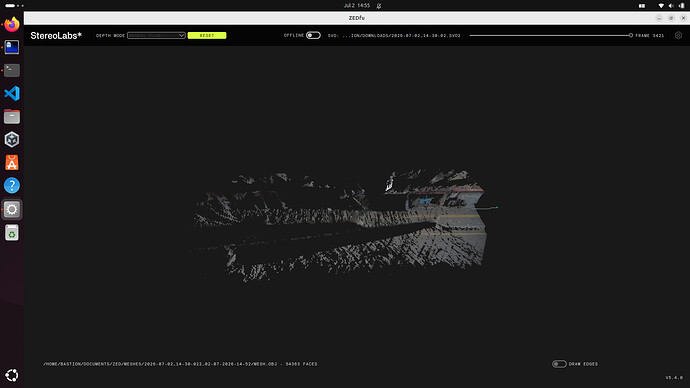Launch Firefox from the dock

[12, 24]
